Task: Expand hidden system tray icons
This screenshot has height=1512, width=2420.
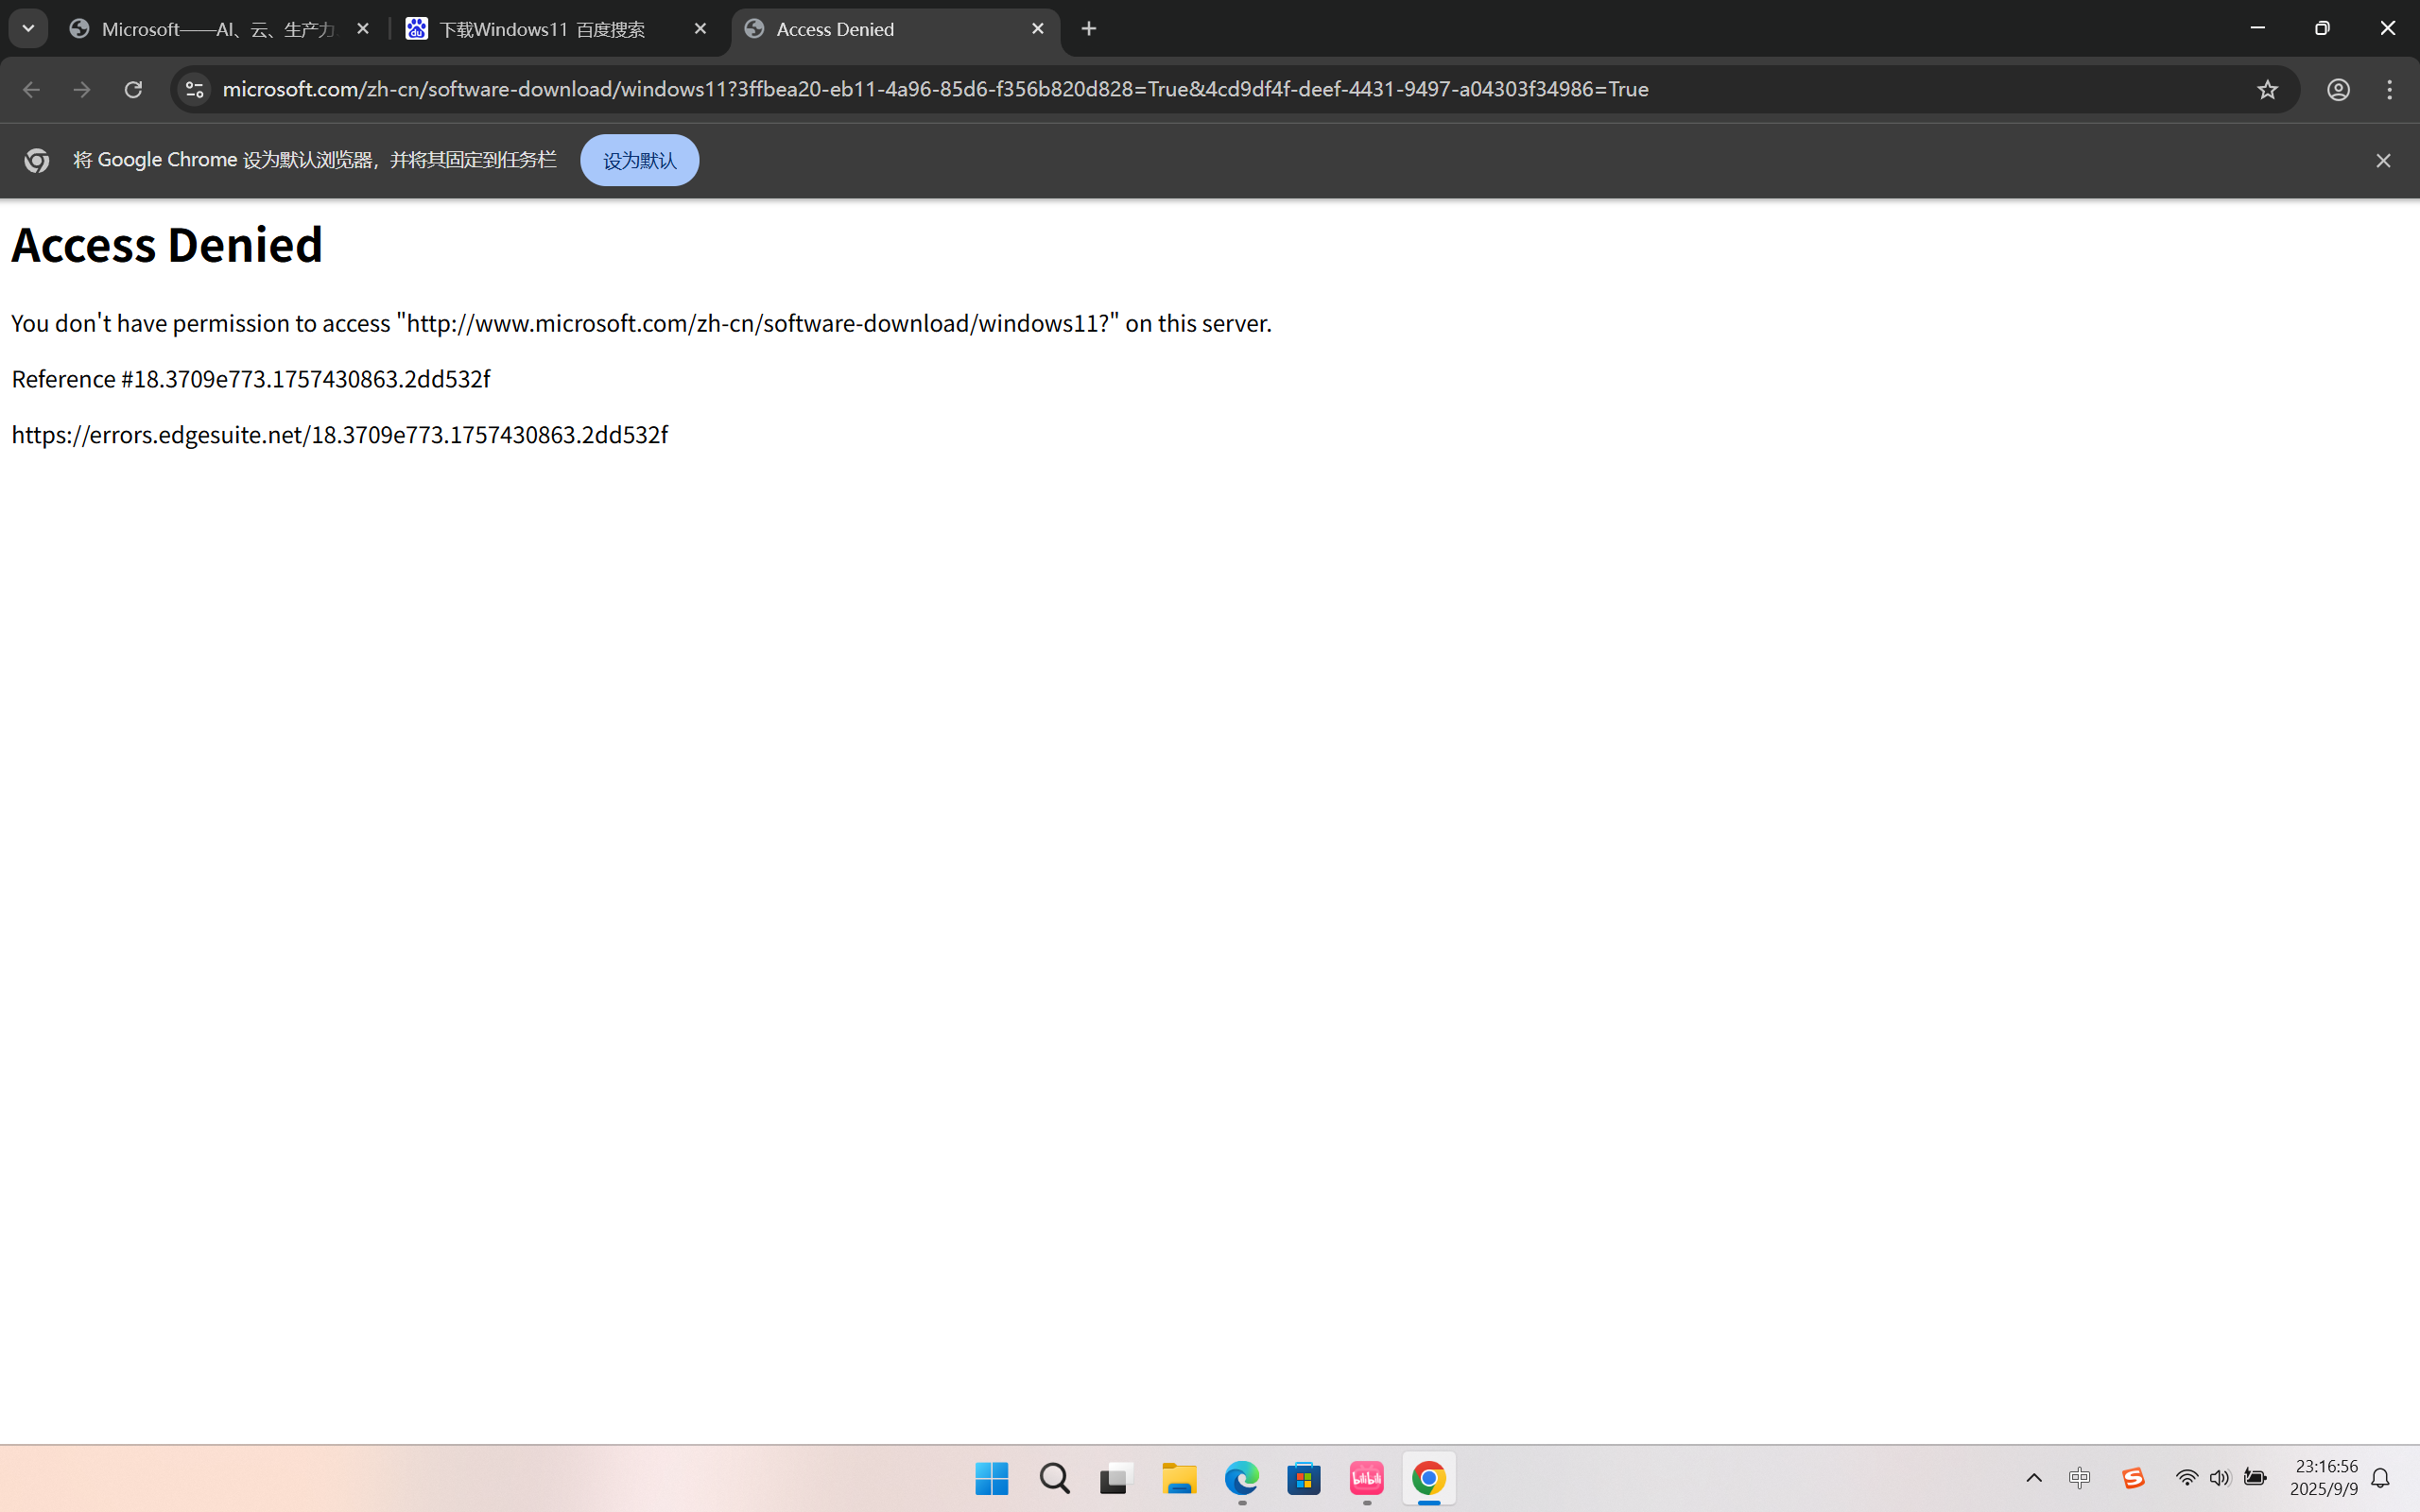Action: [x=2034, y=1478]
